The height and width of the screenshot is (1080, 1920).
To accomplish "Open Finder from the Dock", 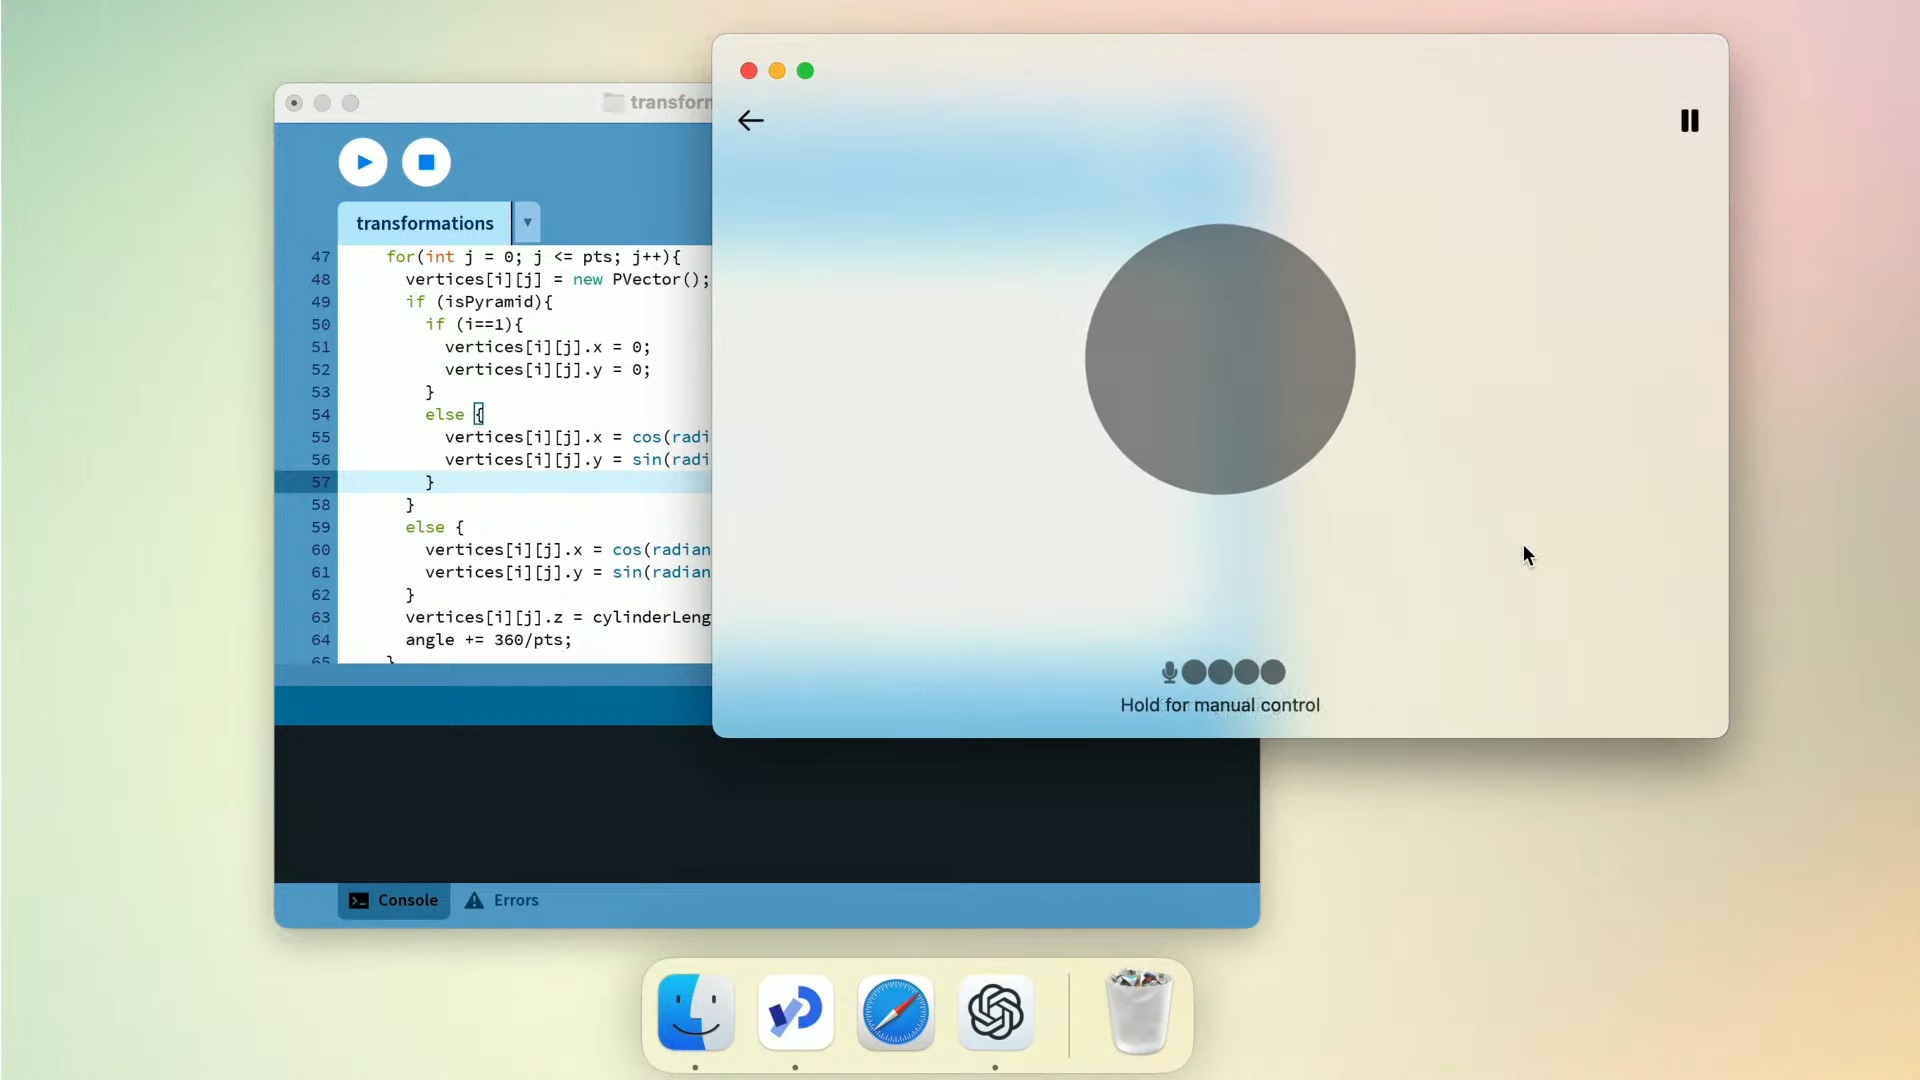I will (695, 1012).
